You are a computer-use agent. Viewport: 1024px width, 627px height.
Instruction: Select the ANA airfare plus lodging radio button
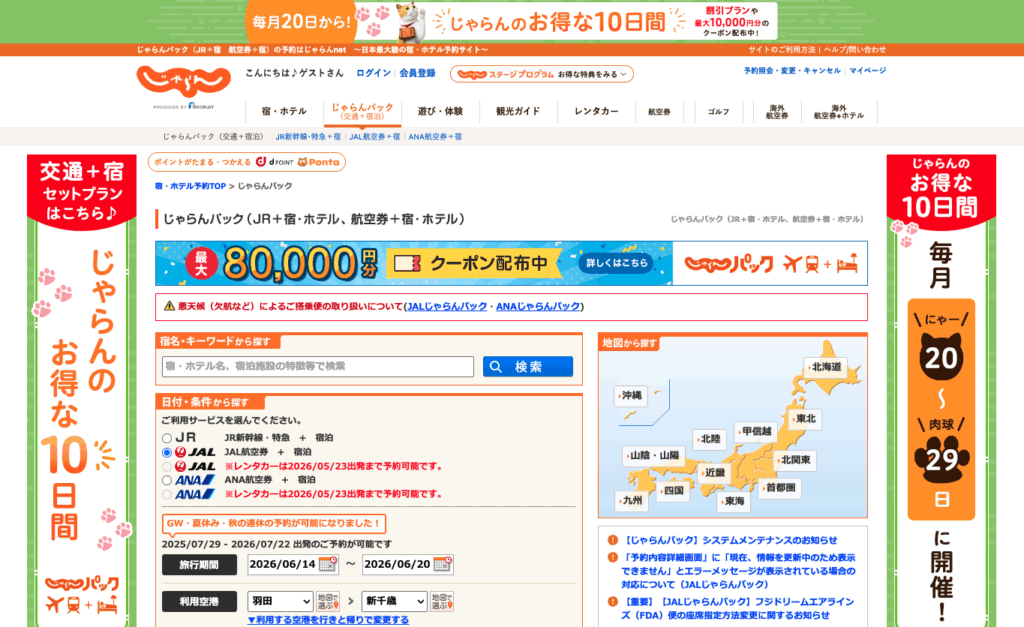click(167, 481)
